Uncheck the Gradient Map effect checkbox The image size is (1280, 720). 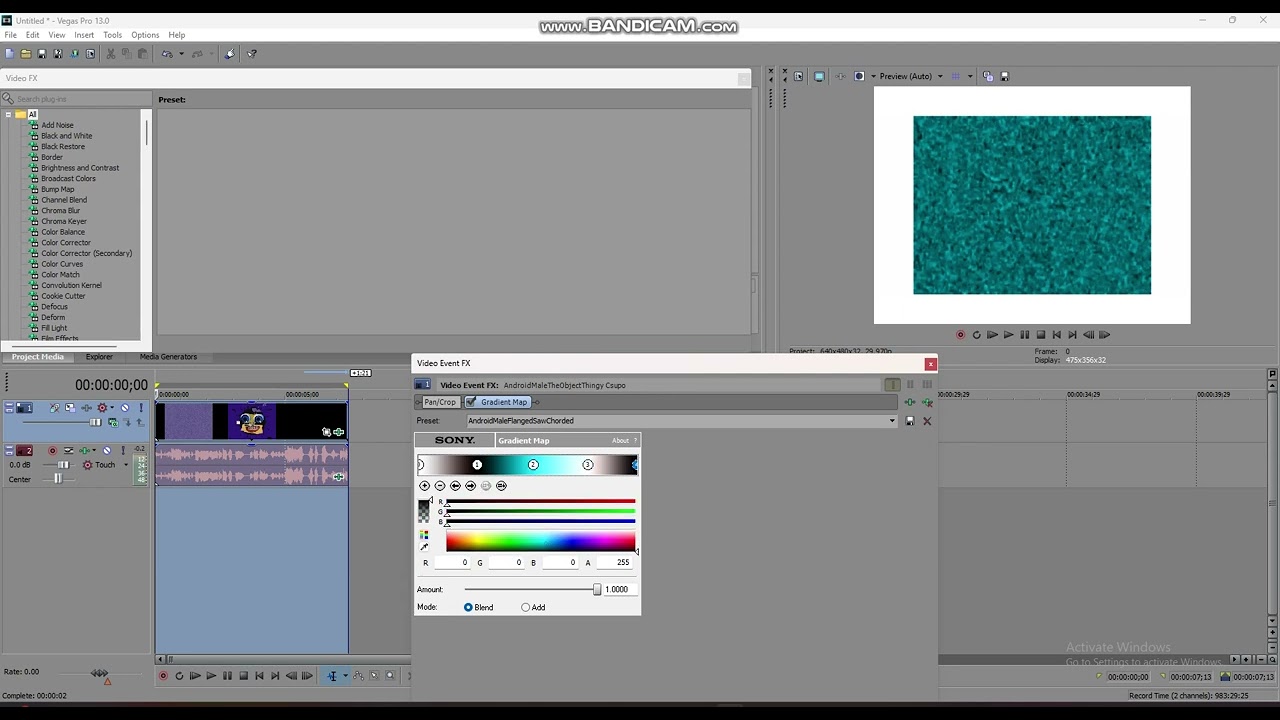point(471,402)
